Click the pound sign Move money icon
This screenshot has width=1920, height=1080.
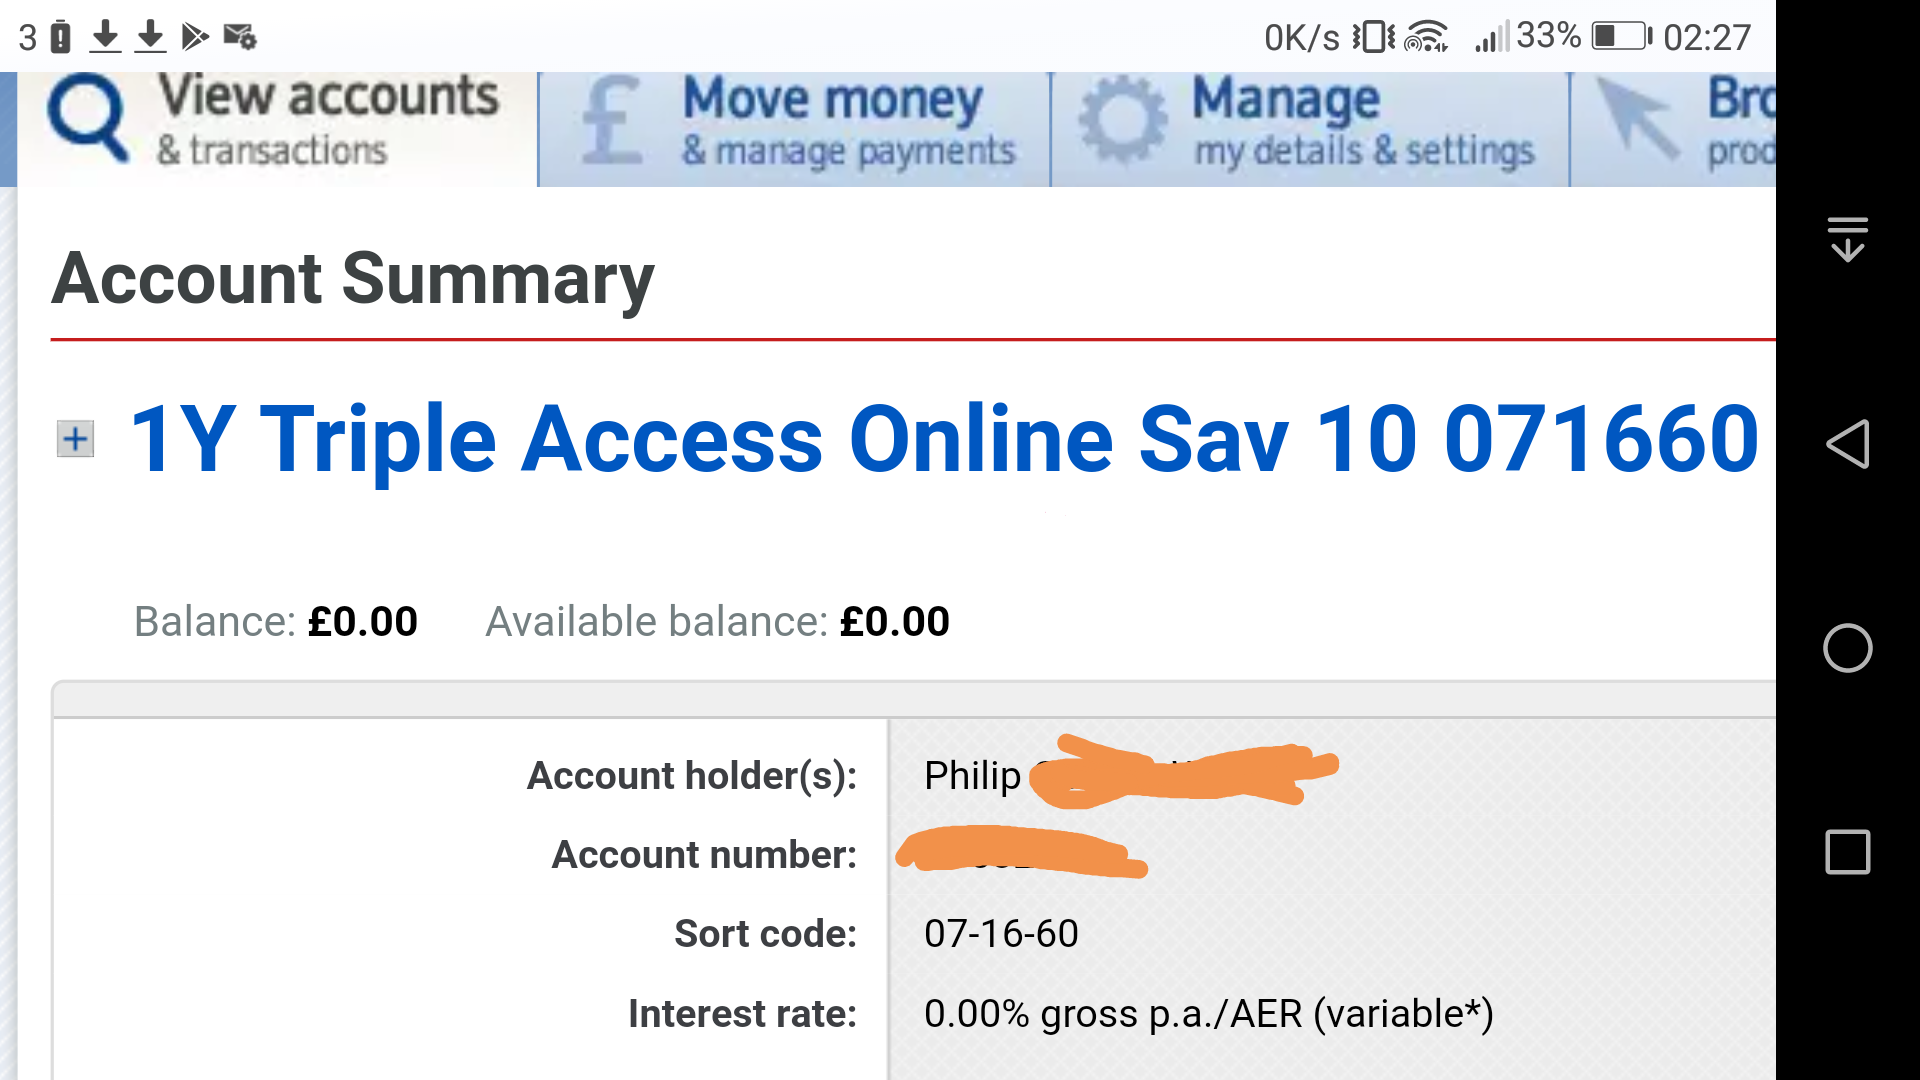tap(611, 121)
